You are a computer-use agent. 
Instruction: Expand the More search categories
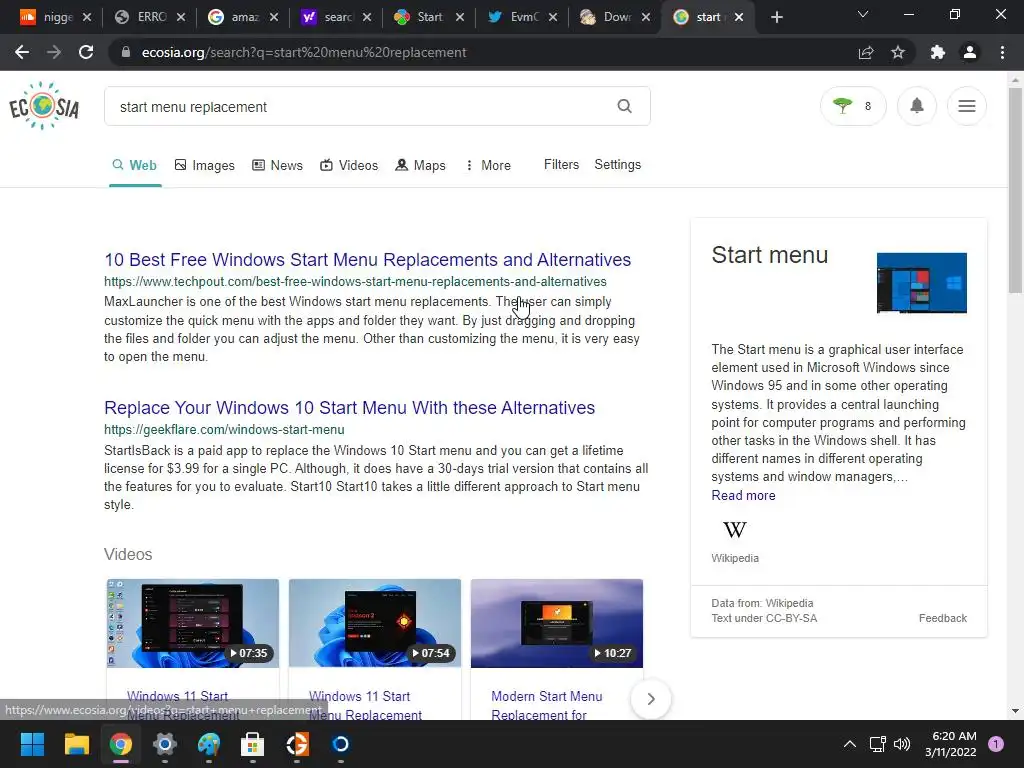coord(488,165)
